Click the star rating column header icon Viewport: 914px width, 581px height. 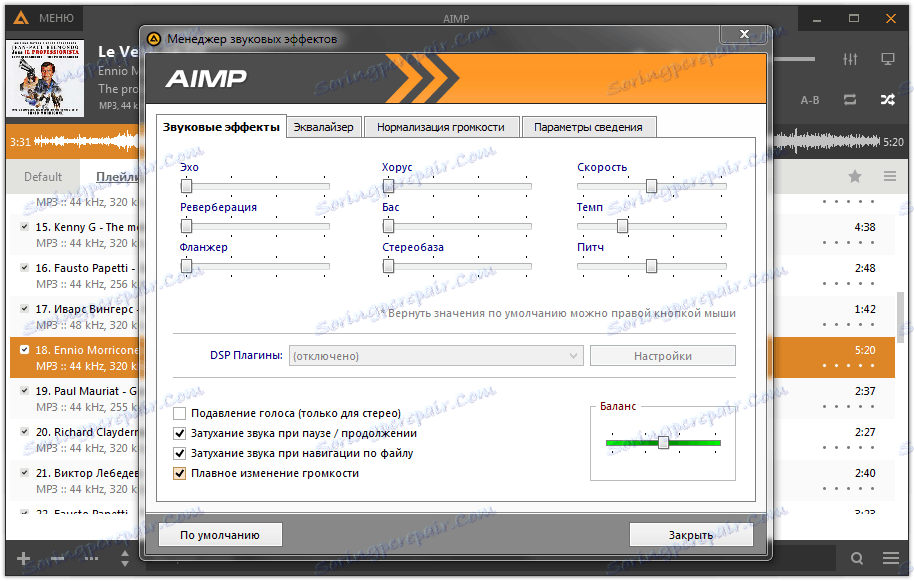click(x=855, y=176)
